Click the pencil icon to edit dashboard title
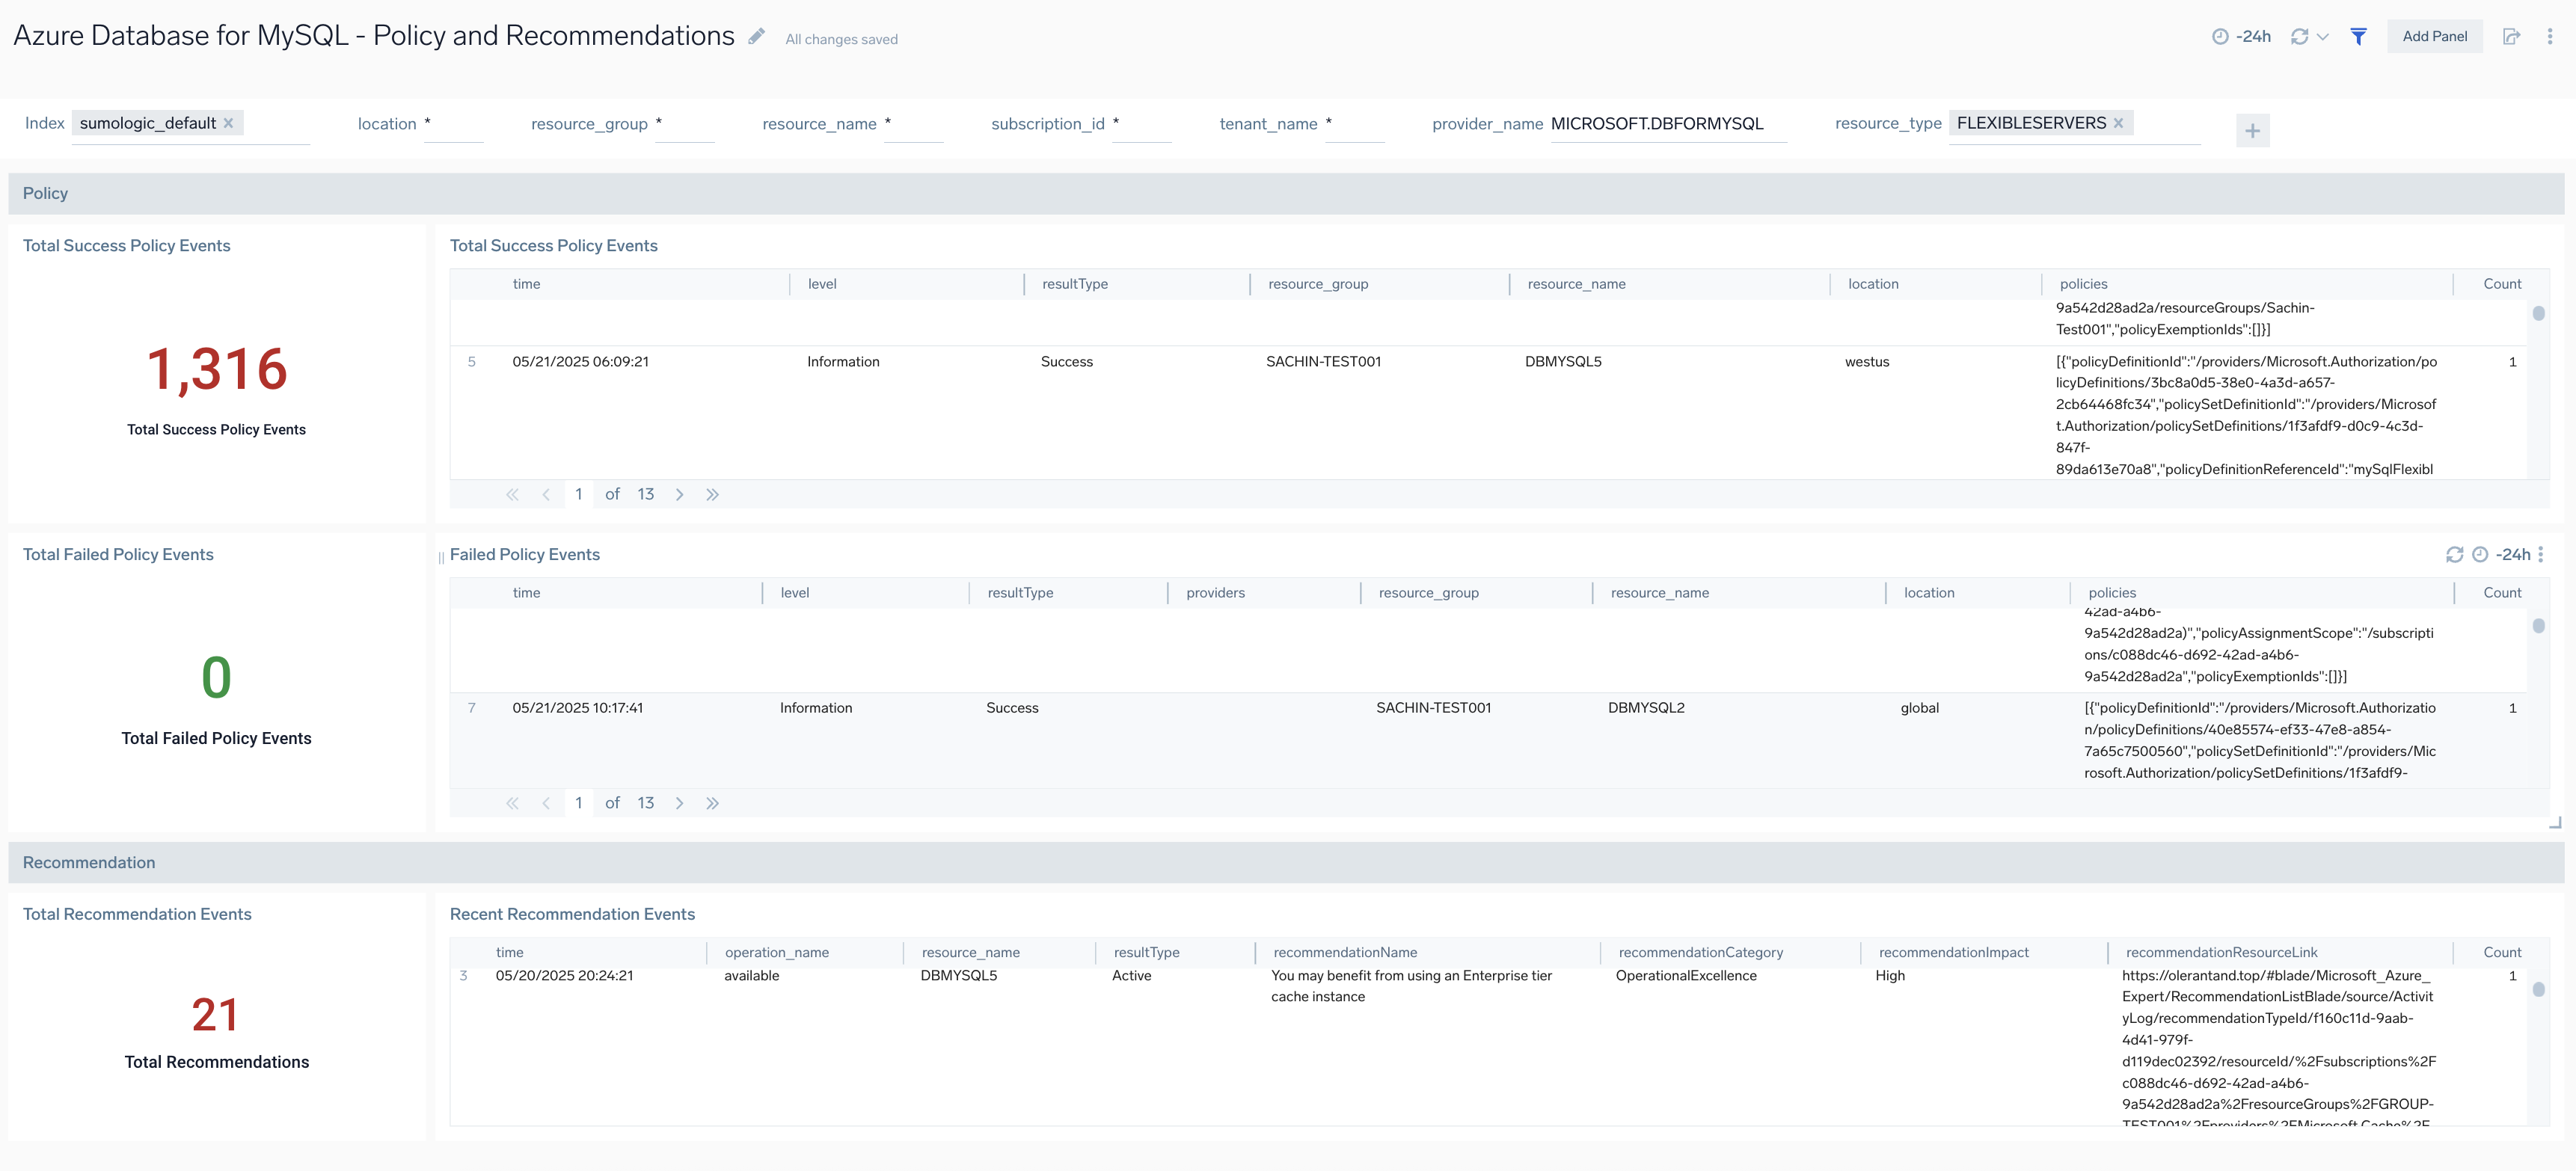The width and height of the screenshot is (2576, 1171). click(x=757, y=37)
